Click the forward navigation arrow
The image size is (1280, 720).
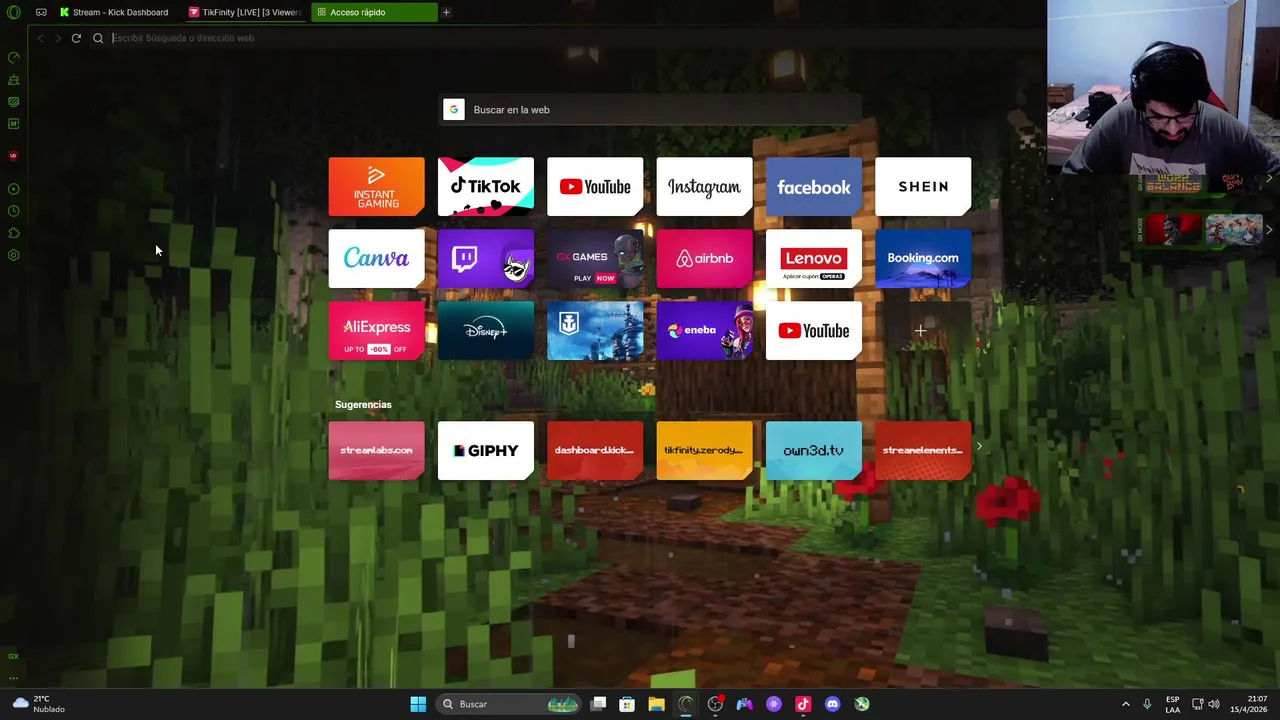coord(58,38)
